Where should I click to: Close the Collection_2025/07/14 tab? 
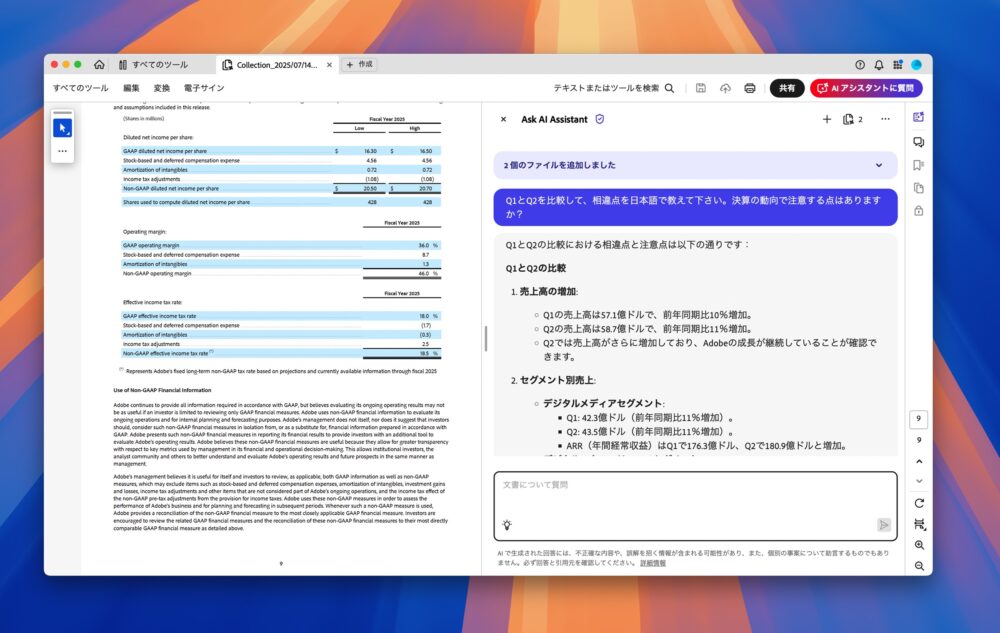click(329, 64)
